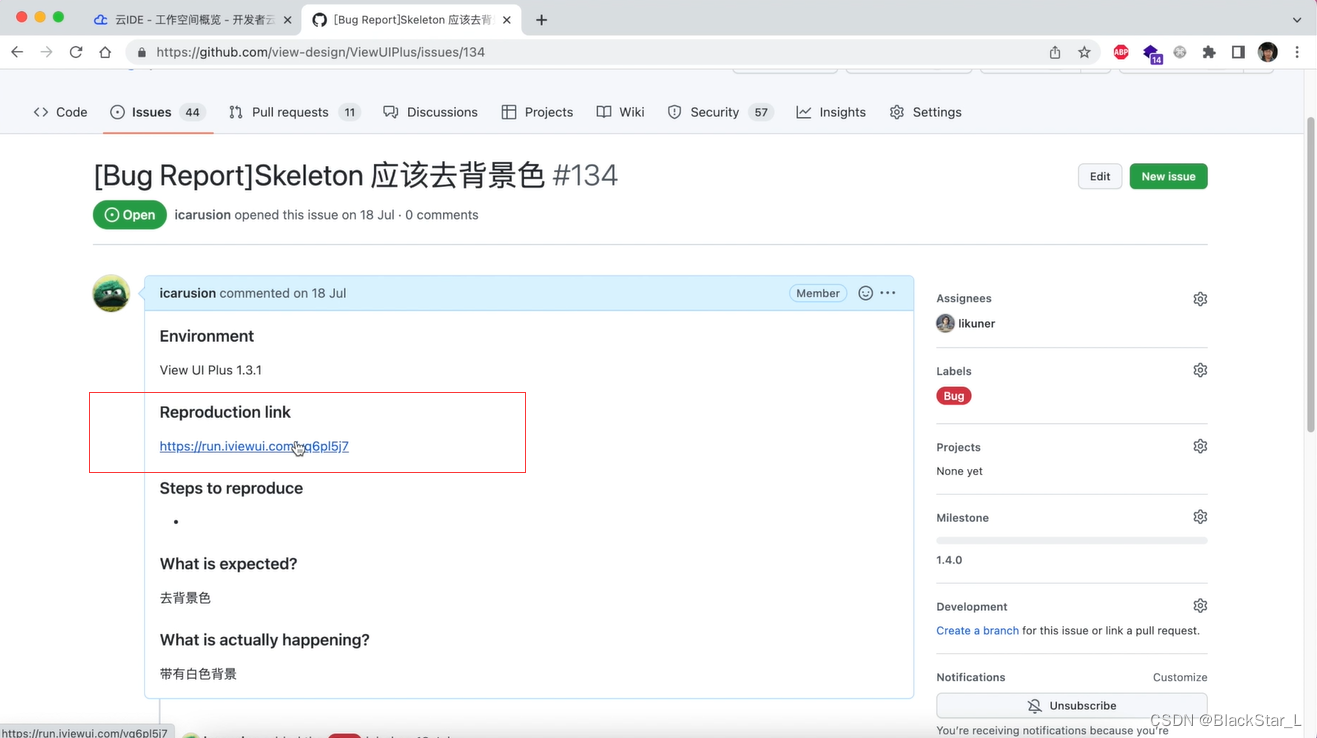Open the run.iviewui.com reproduction link

coord(254,446)
